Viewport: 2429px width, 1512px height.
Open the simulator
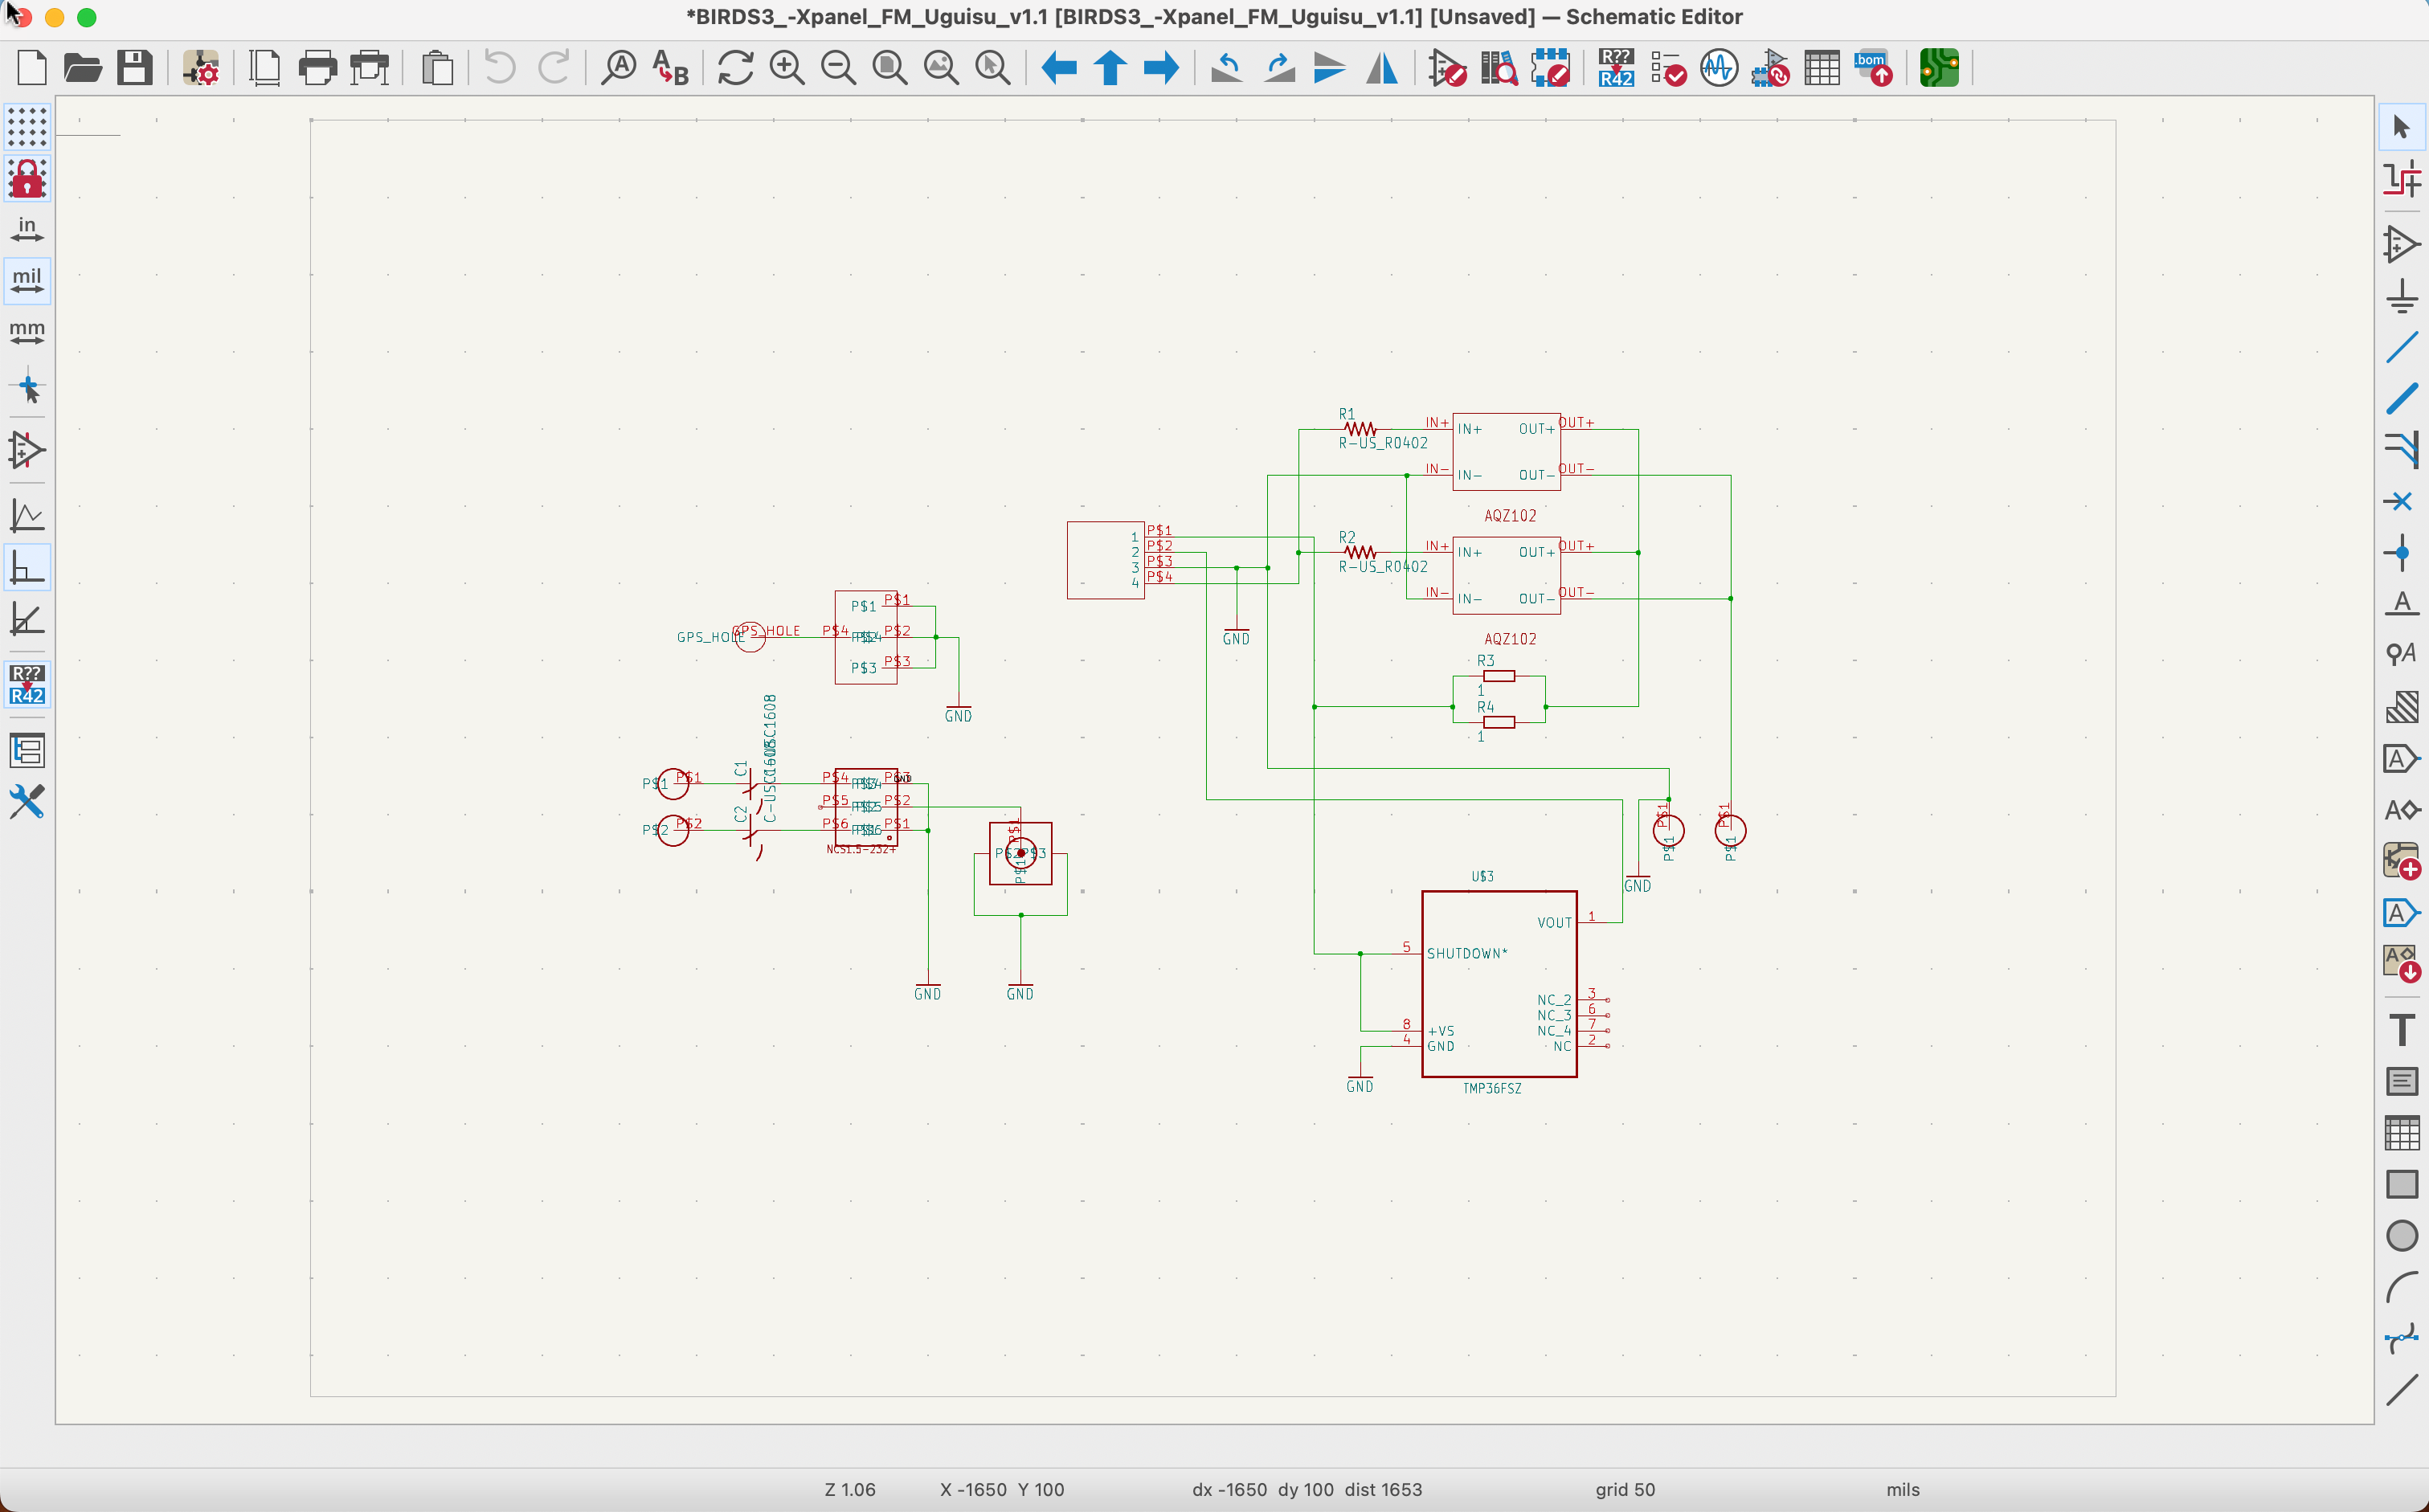[x=1719, y=68]
